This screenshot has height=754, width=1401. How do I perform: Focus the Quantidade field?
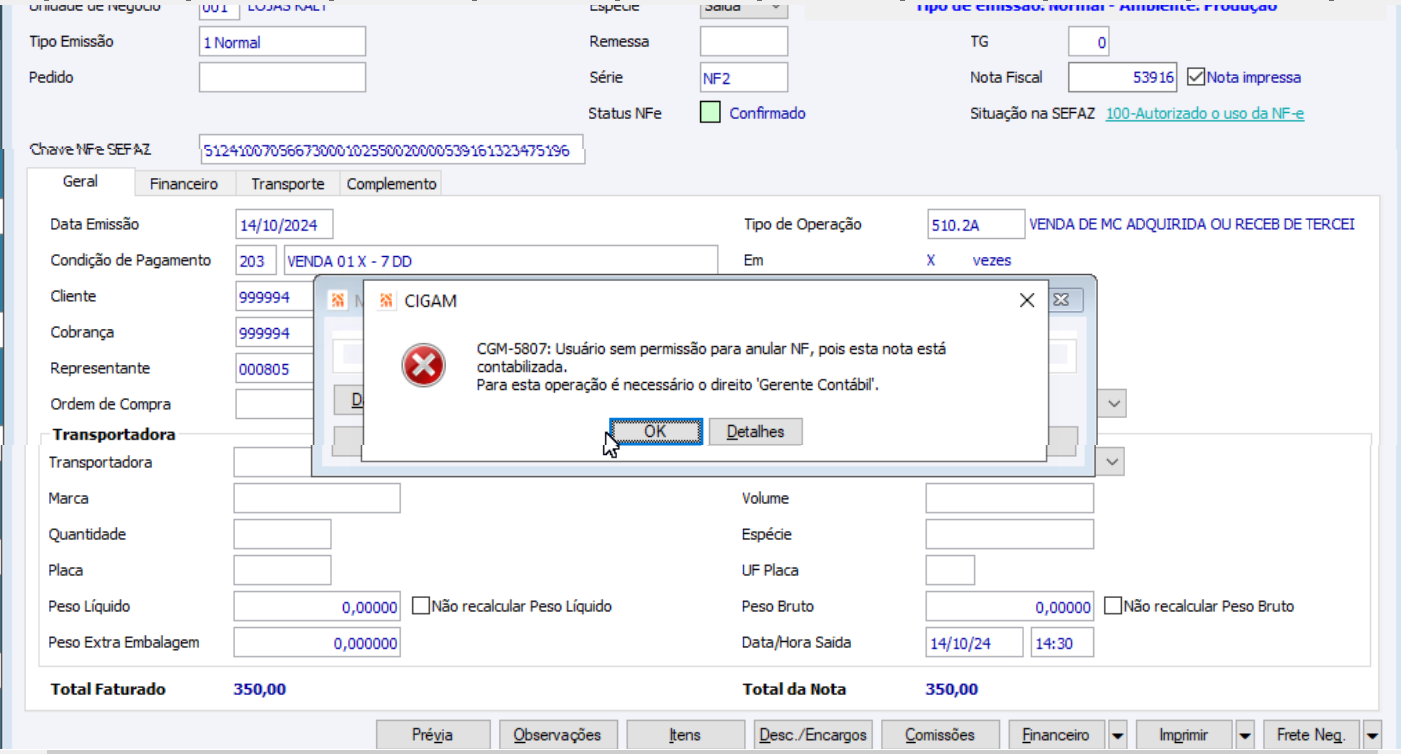(282, 534)
